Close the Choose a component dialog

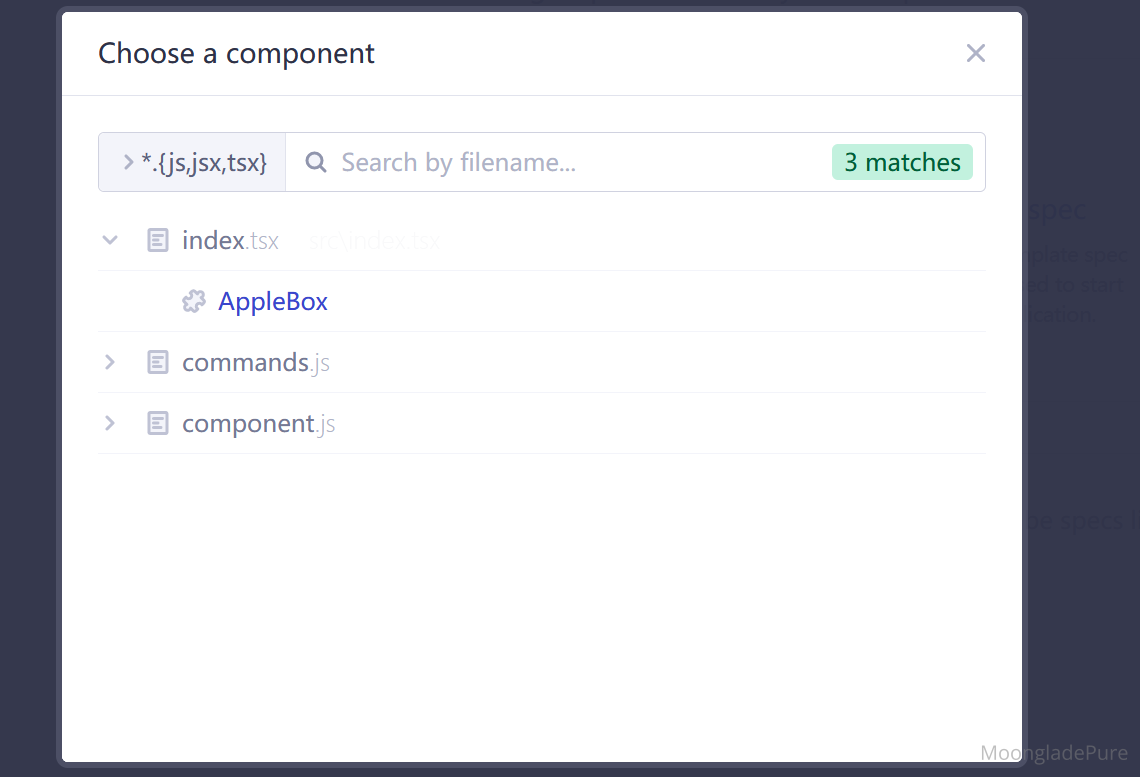[x=976, y=53]
